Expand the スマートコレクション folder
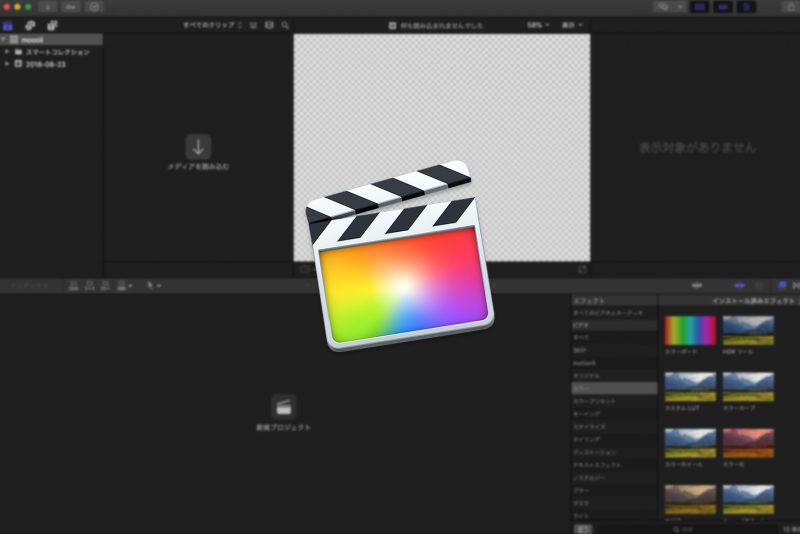 point(7,52)
